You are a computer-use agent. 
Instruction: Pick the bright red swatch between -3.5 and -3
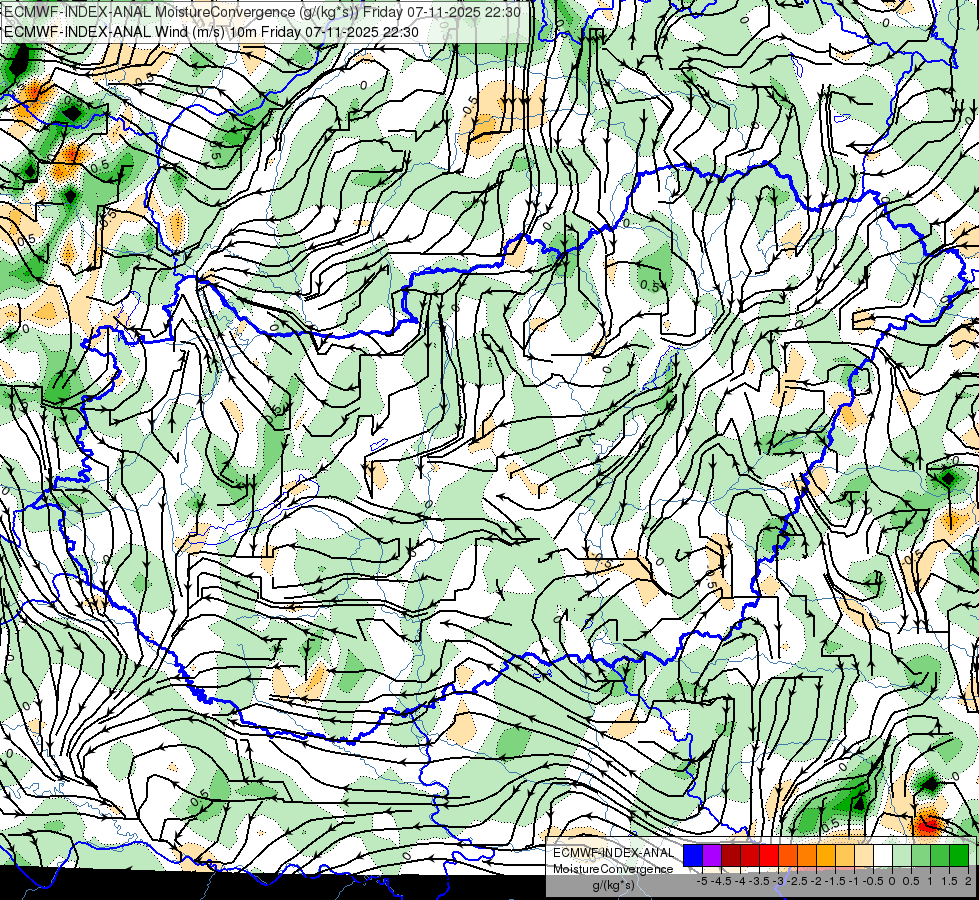(769, 855)
